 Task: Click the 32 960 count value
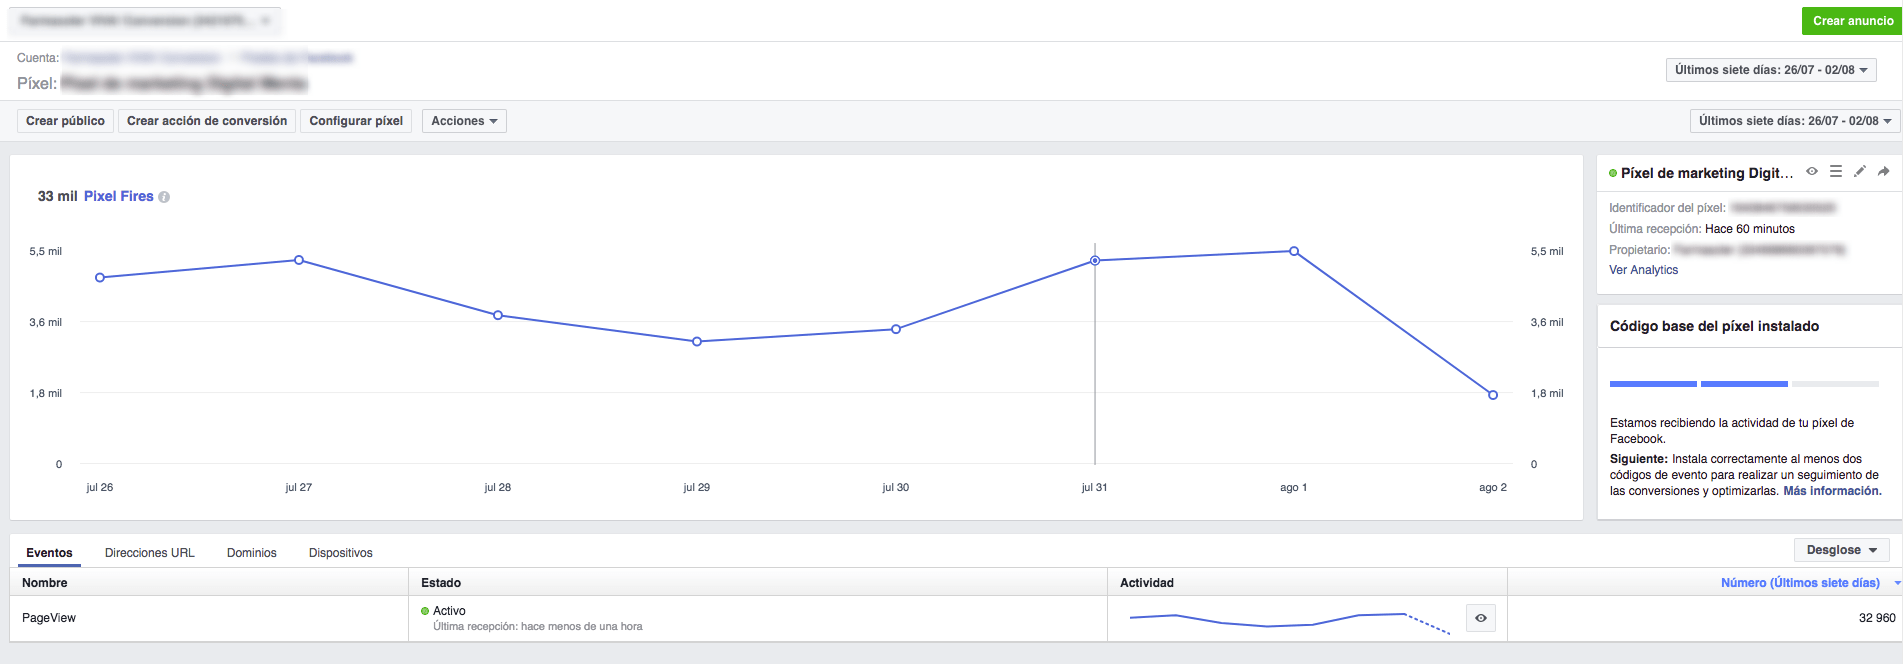click(1877, 618)
